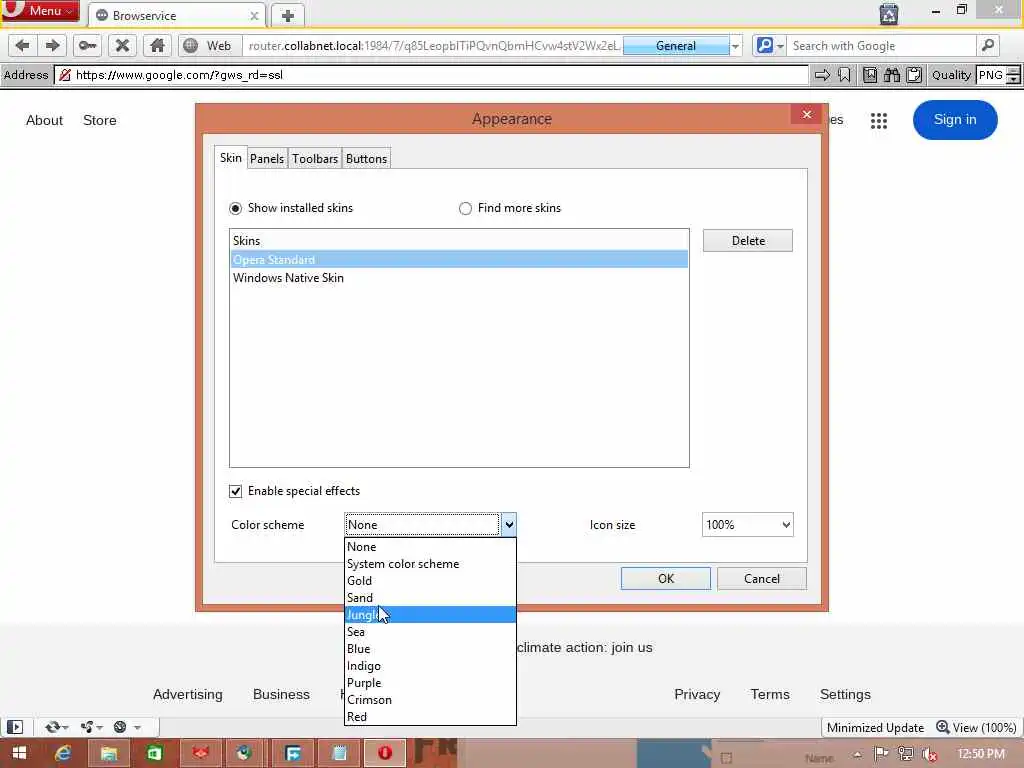Choose System color scheme option

tap(430, 564)
